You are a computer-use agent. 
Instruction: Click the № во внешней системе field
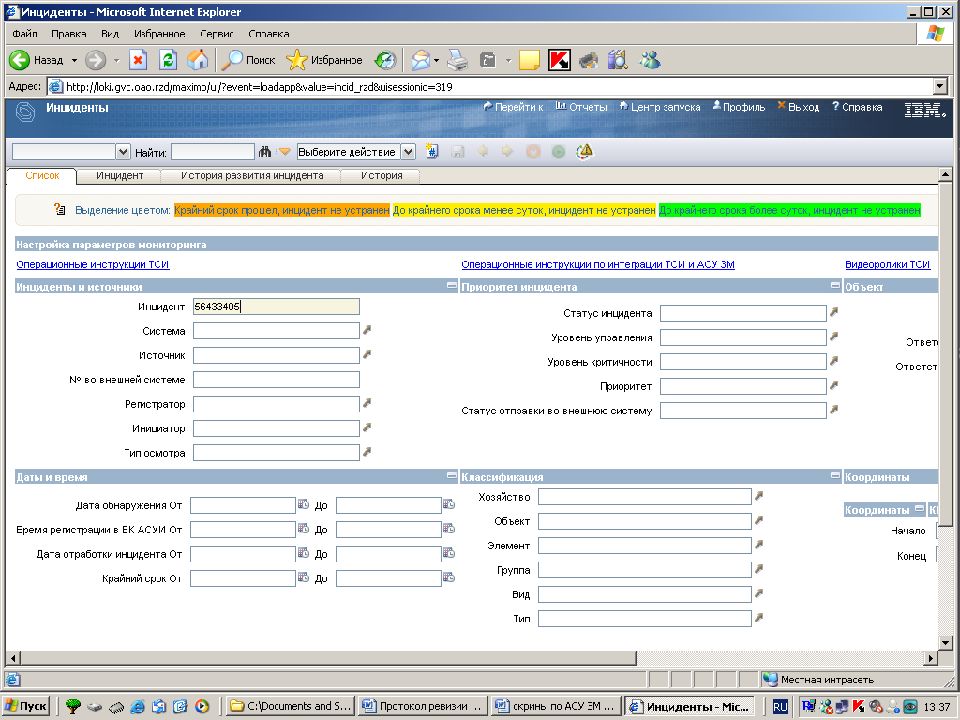point(276,380)
